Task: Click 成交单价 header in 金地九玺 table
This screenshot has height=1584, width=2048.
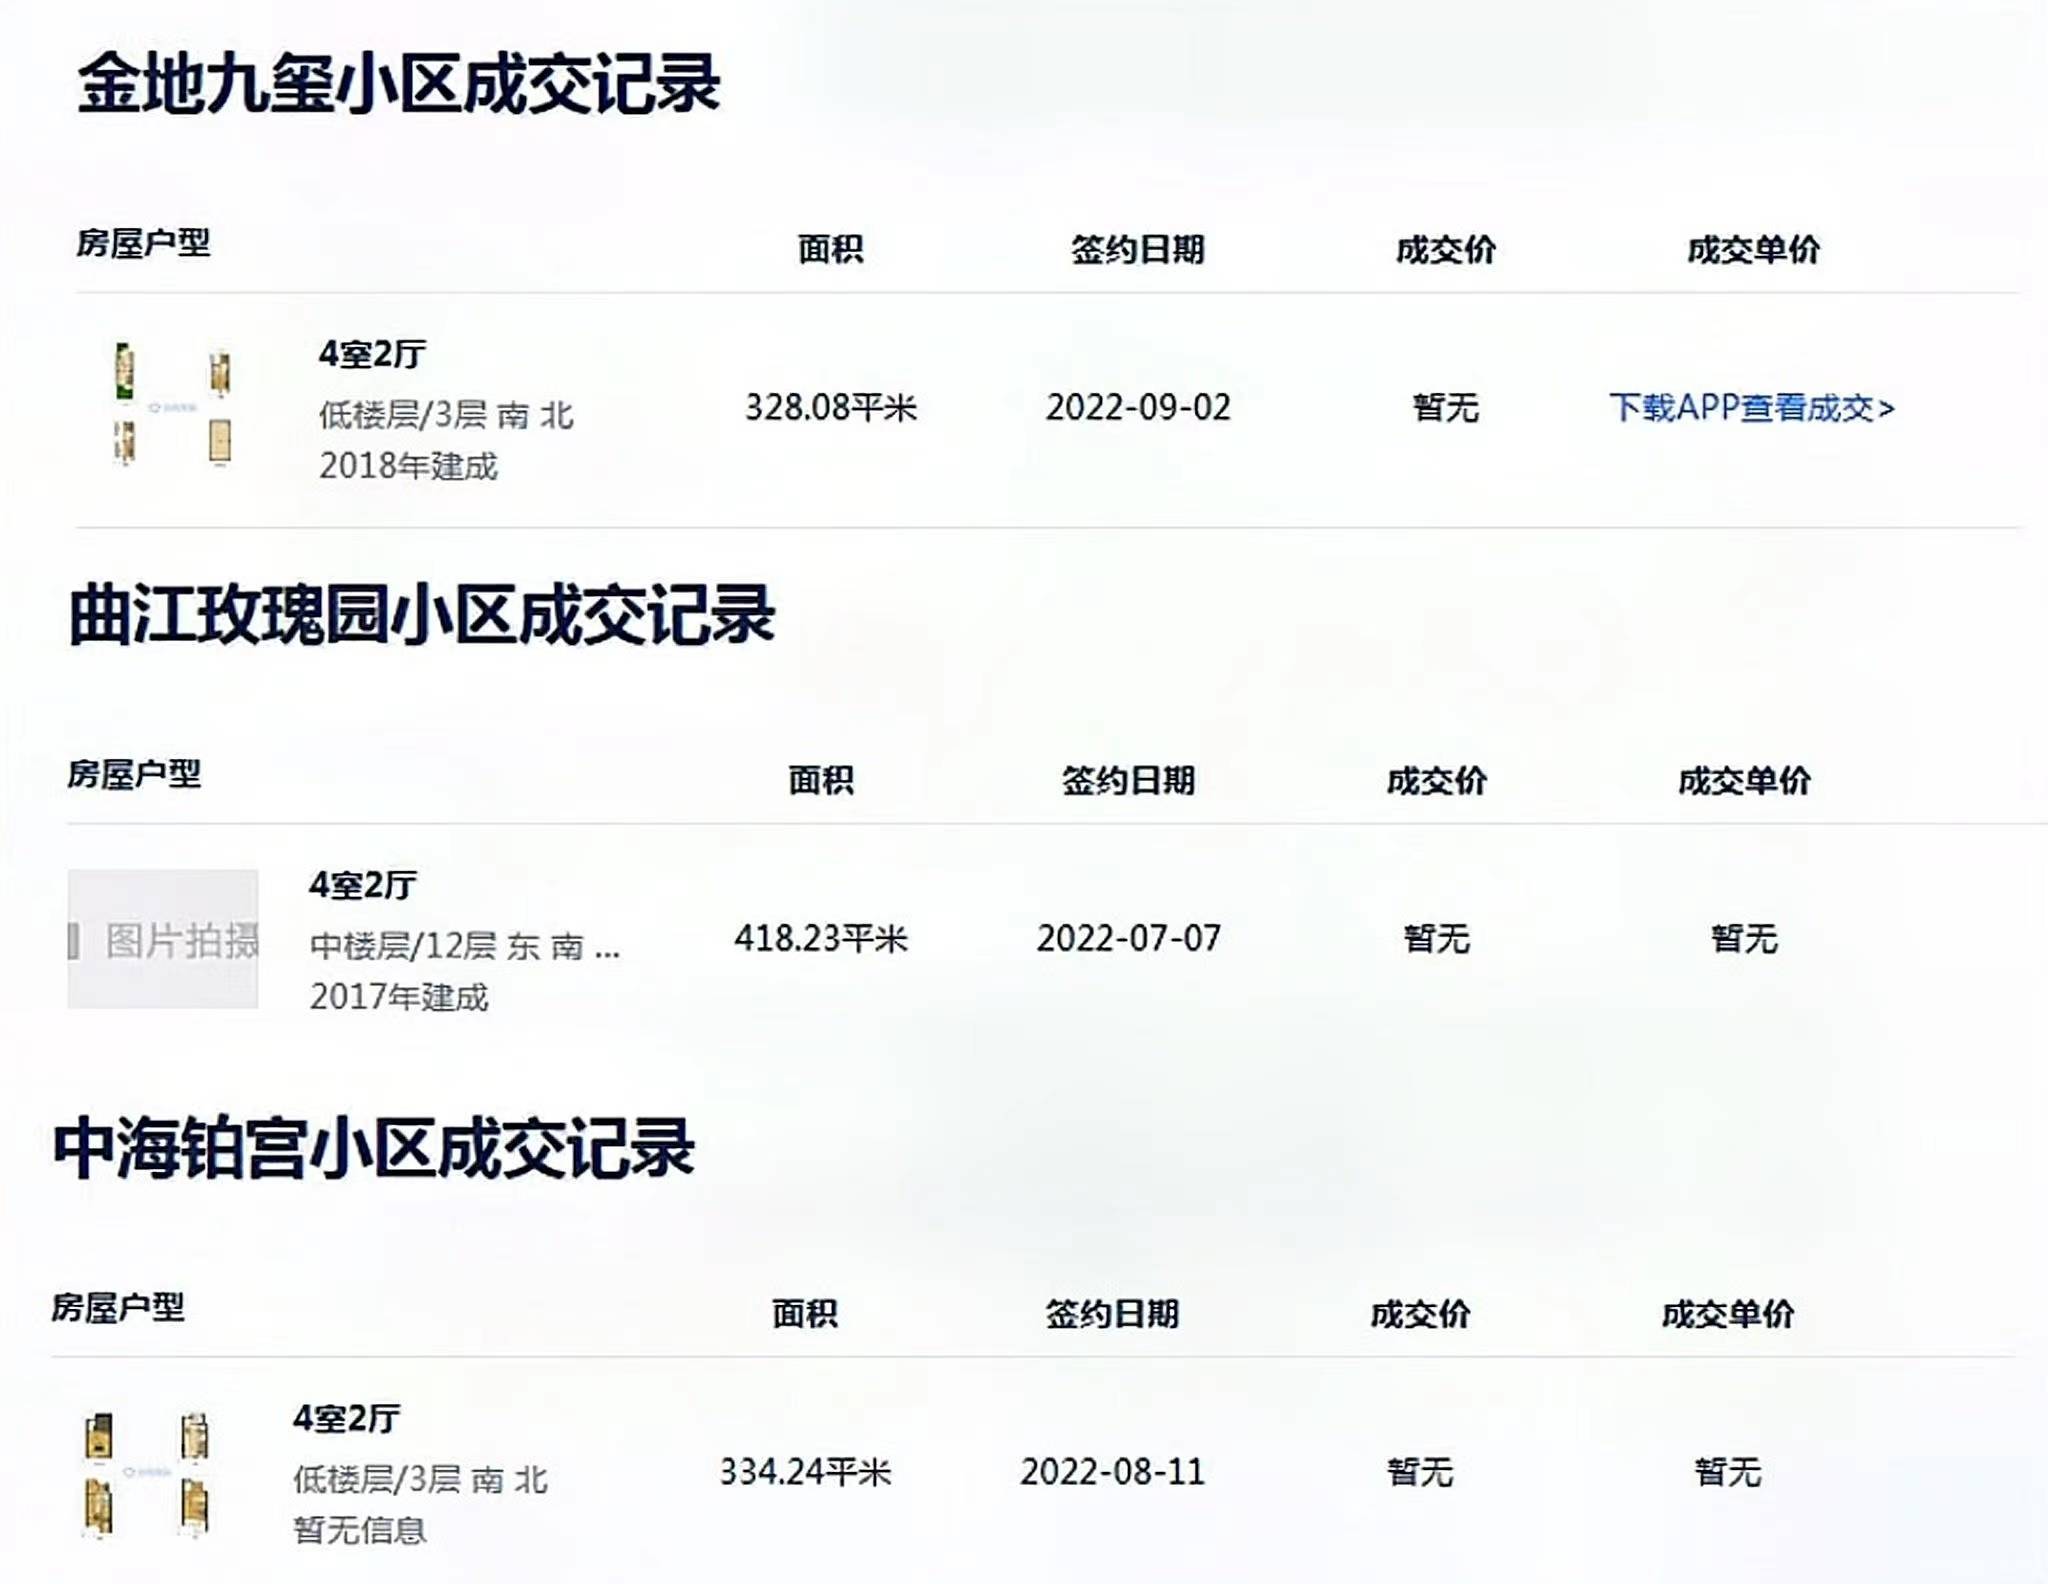Action: click(1753, 249)
